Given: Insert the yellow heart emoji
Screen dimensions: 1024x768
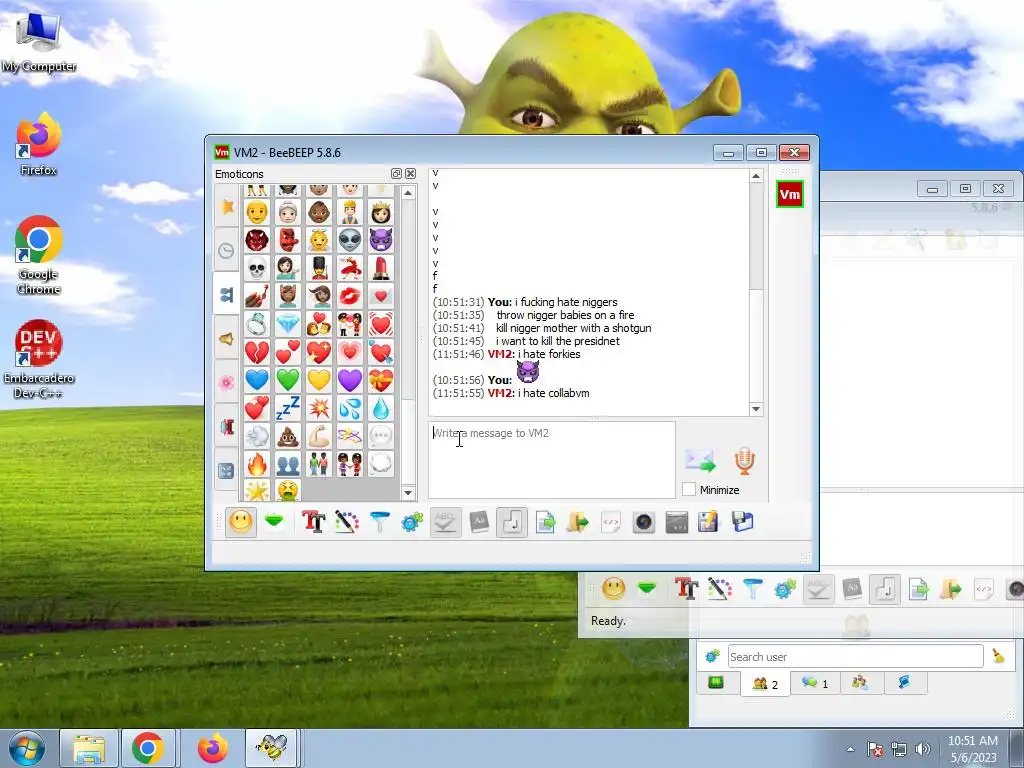Looking at the screenshot, I should [319, 379].
